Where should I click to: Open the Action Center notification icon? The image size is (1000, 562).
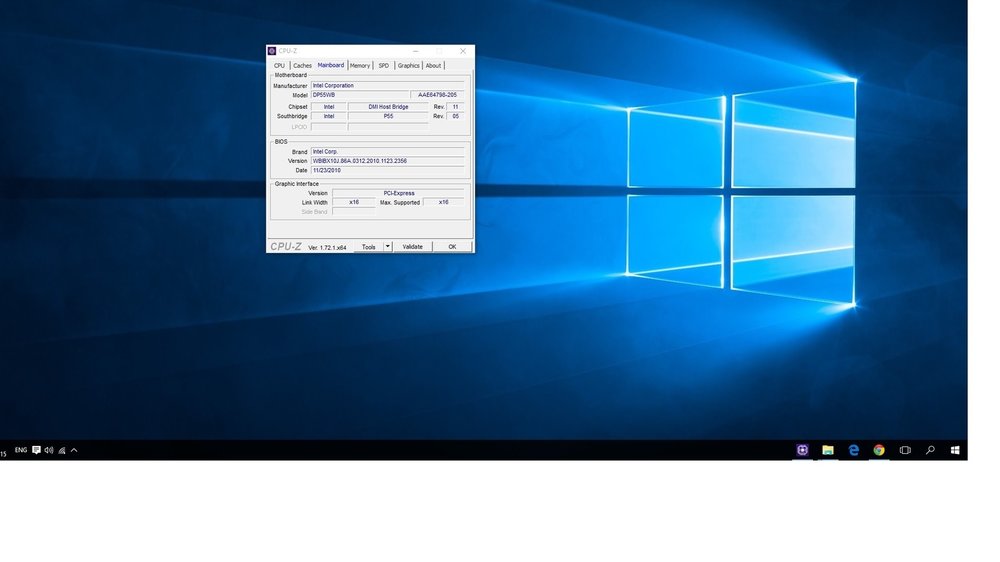(36, 450)
